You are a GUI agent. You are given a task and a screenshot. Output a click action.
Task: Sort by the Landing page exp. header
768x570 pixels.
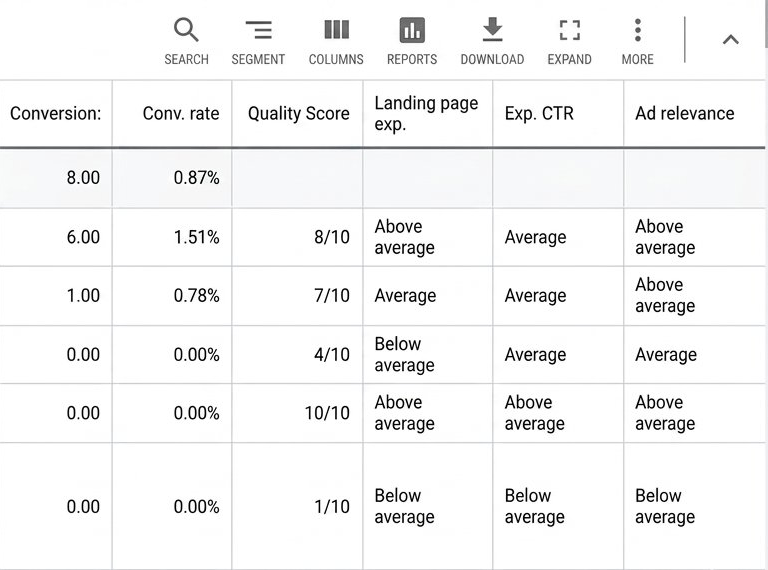click(x=426, y=114)
